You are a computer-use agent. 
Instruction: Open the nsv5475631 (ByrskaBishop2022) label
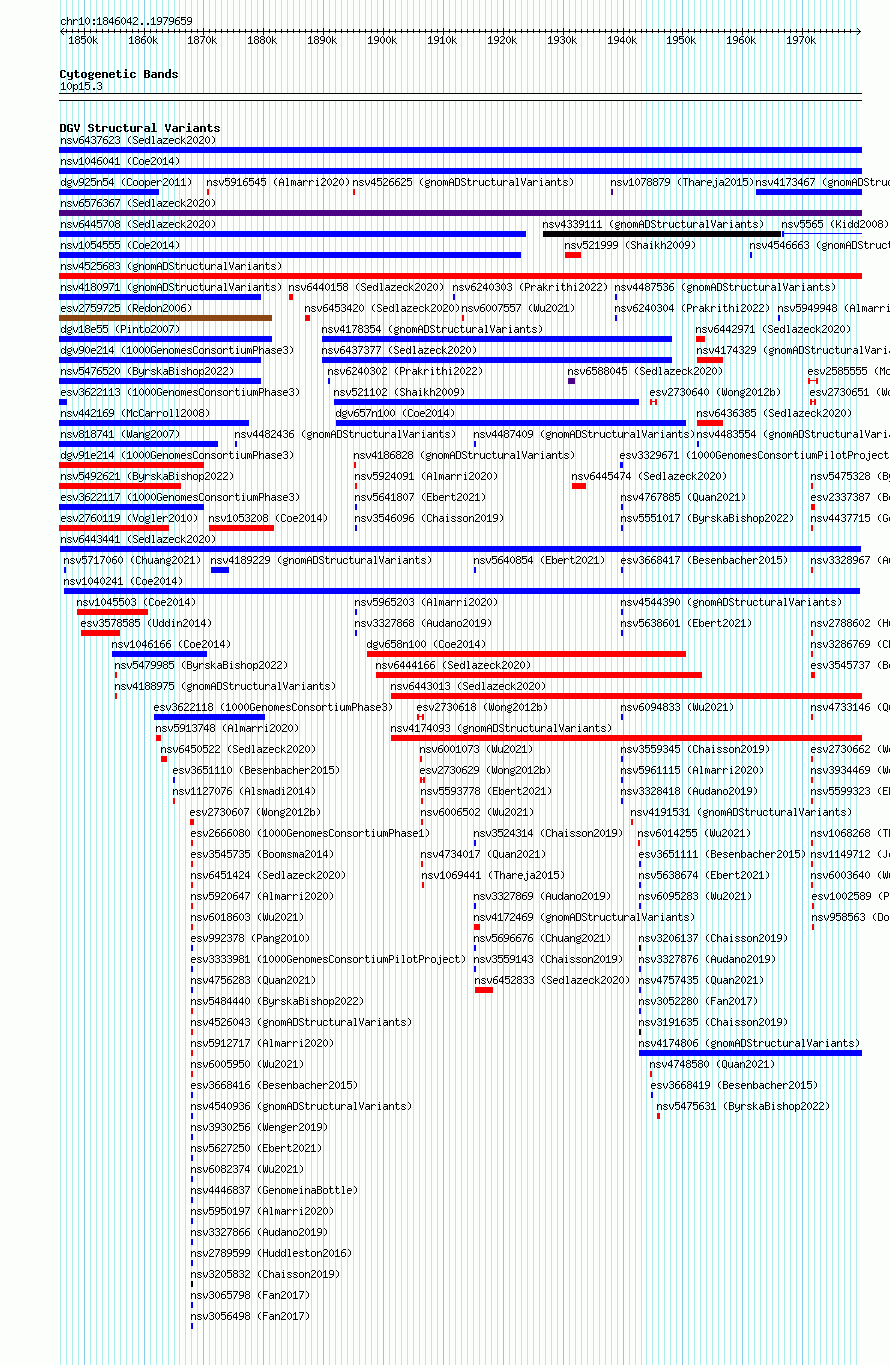pyautogui.click(x=743, y=1106)
